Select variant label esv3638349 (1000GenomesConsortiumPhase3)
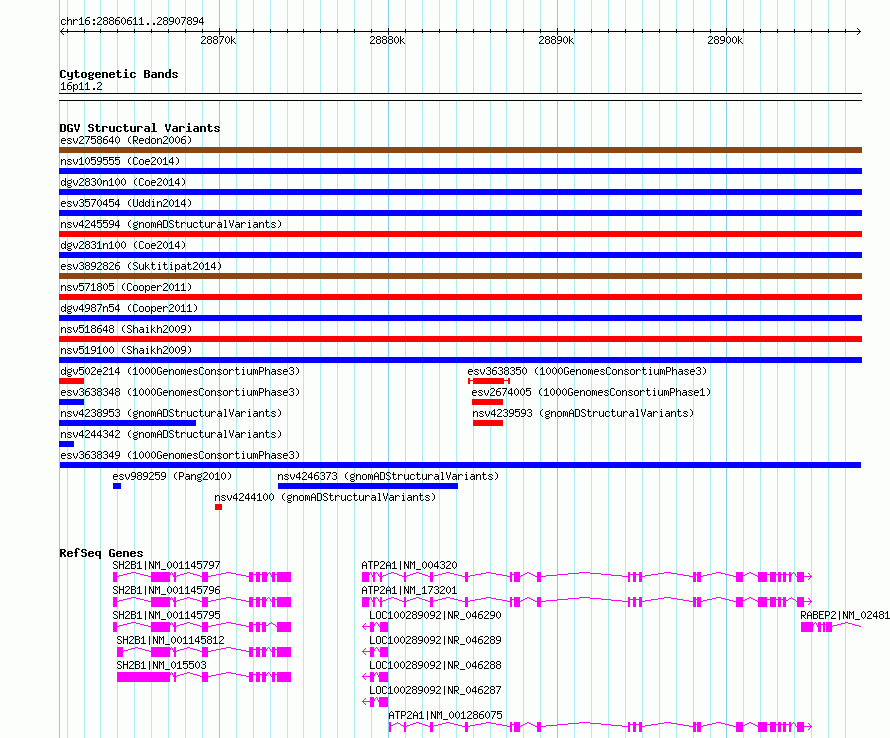 pos(180,455)
